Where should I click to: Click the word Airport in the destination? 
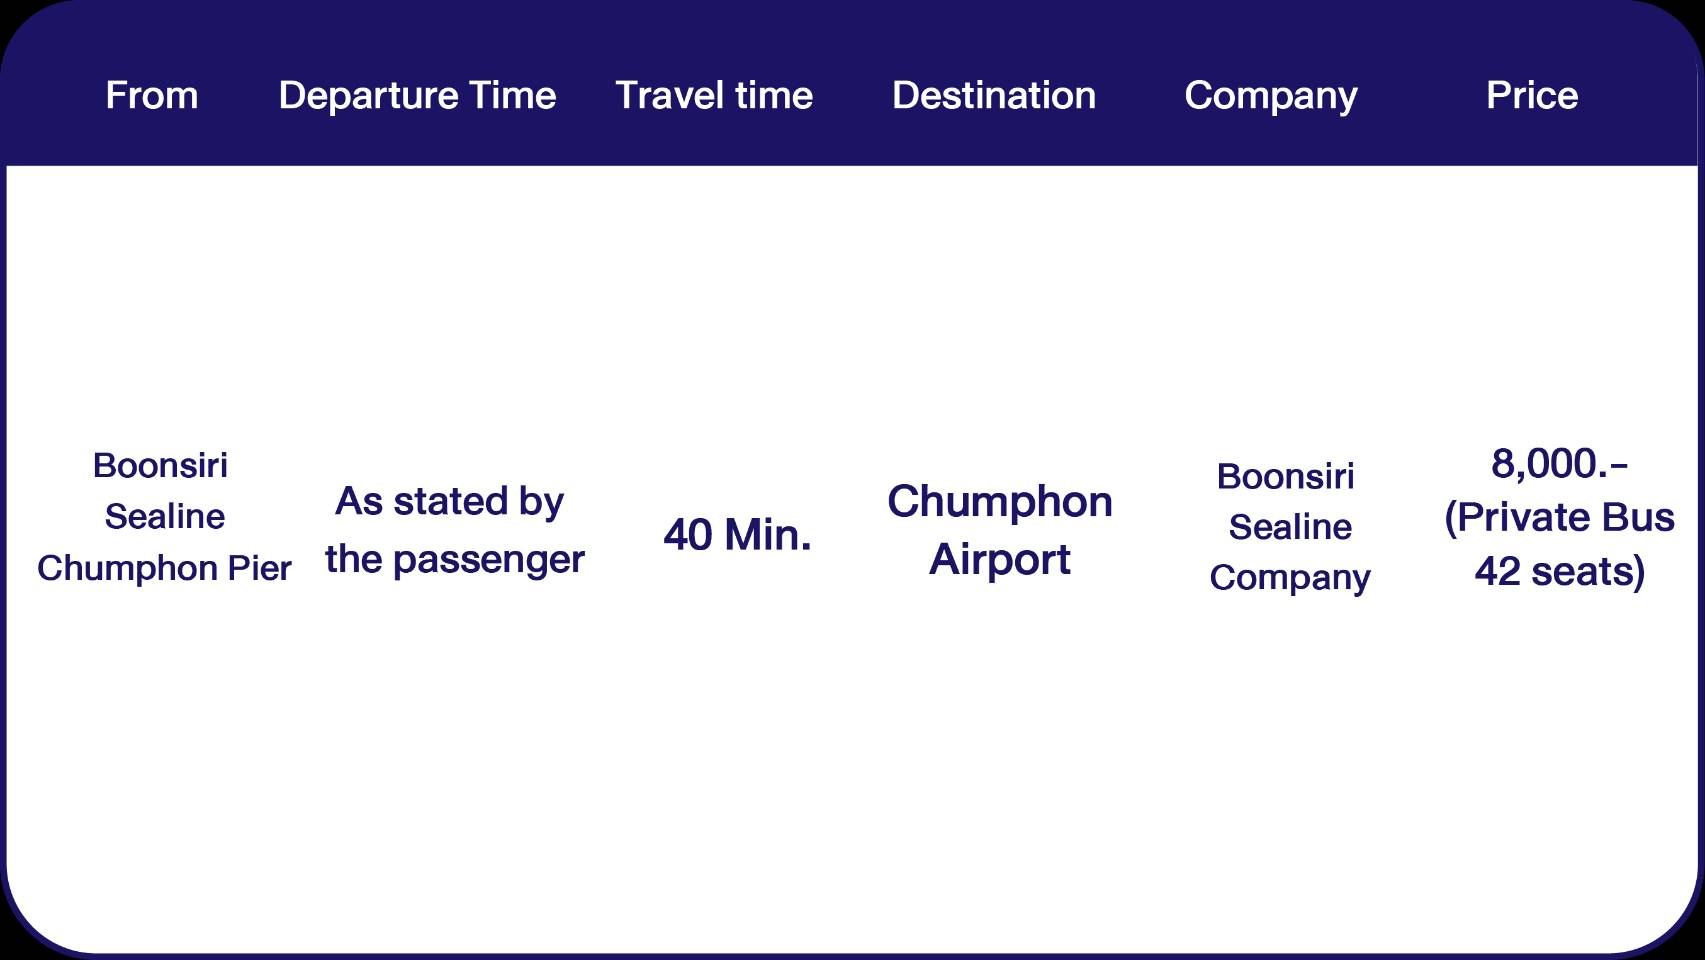(999, 559)
